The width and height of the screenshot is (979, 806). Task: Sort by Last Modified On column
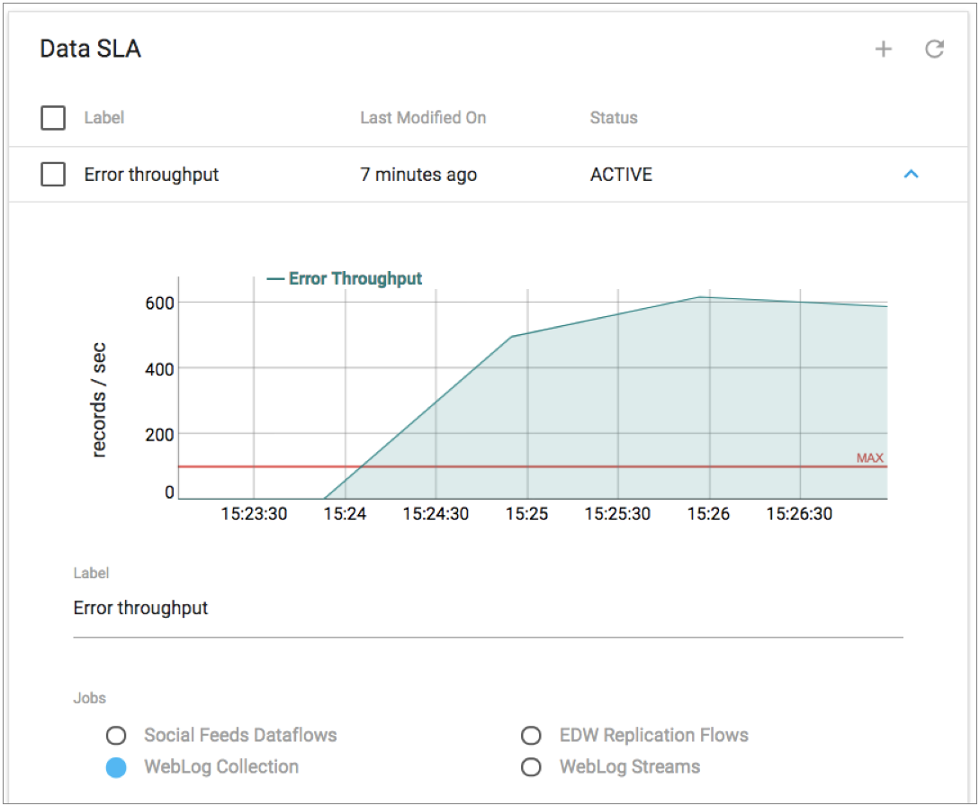tap(423, 118)
